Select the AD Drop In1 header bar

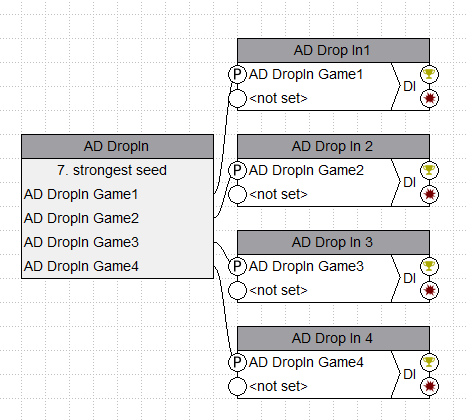tap(333, 51)
